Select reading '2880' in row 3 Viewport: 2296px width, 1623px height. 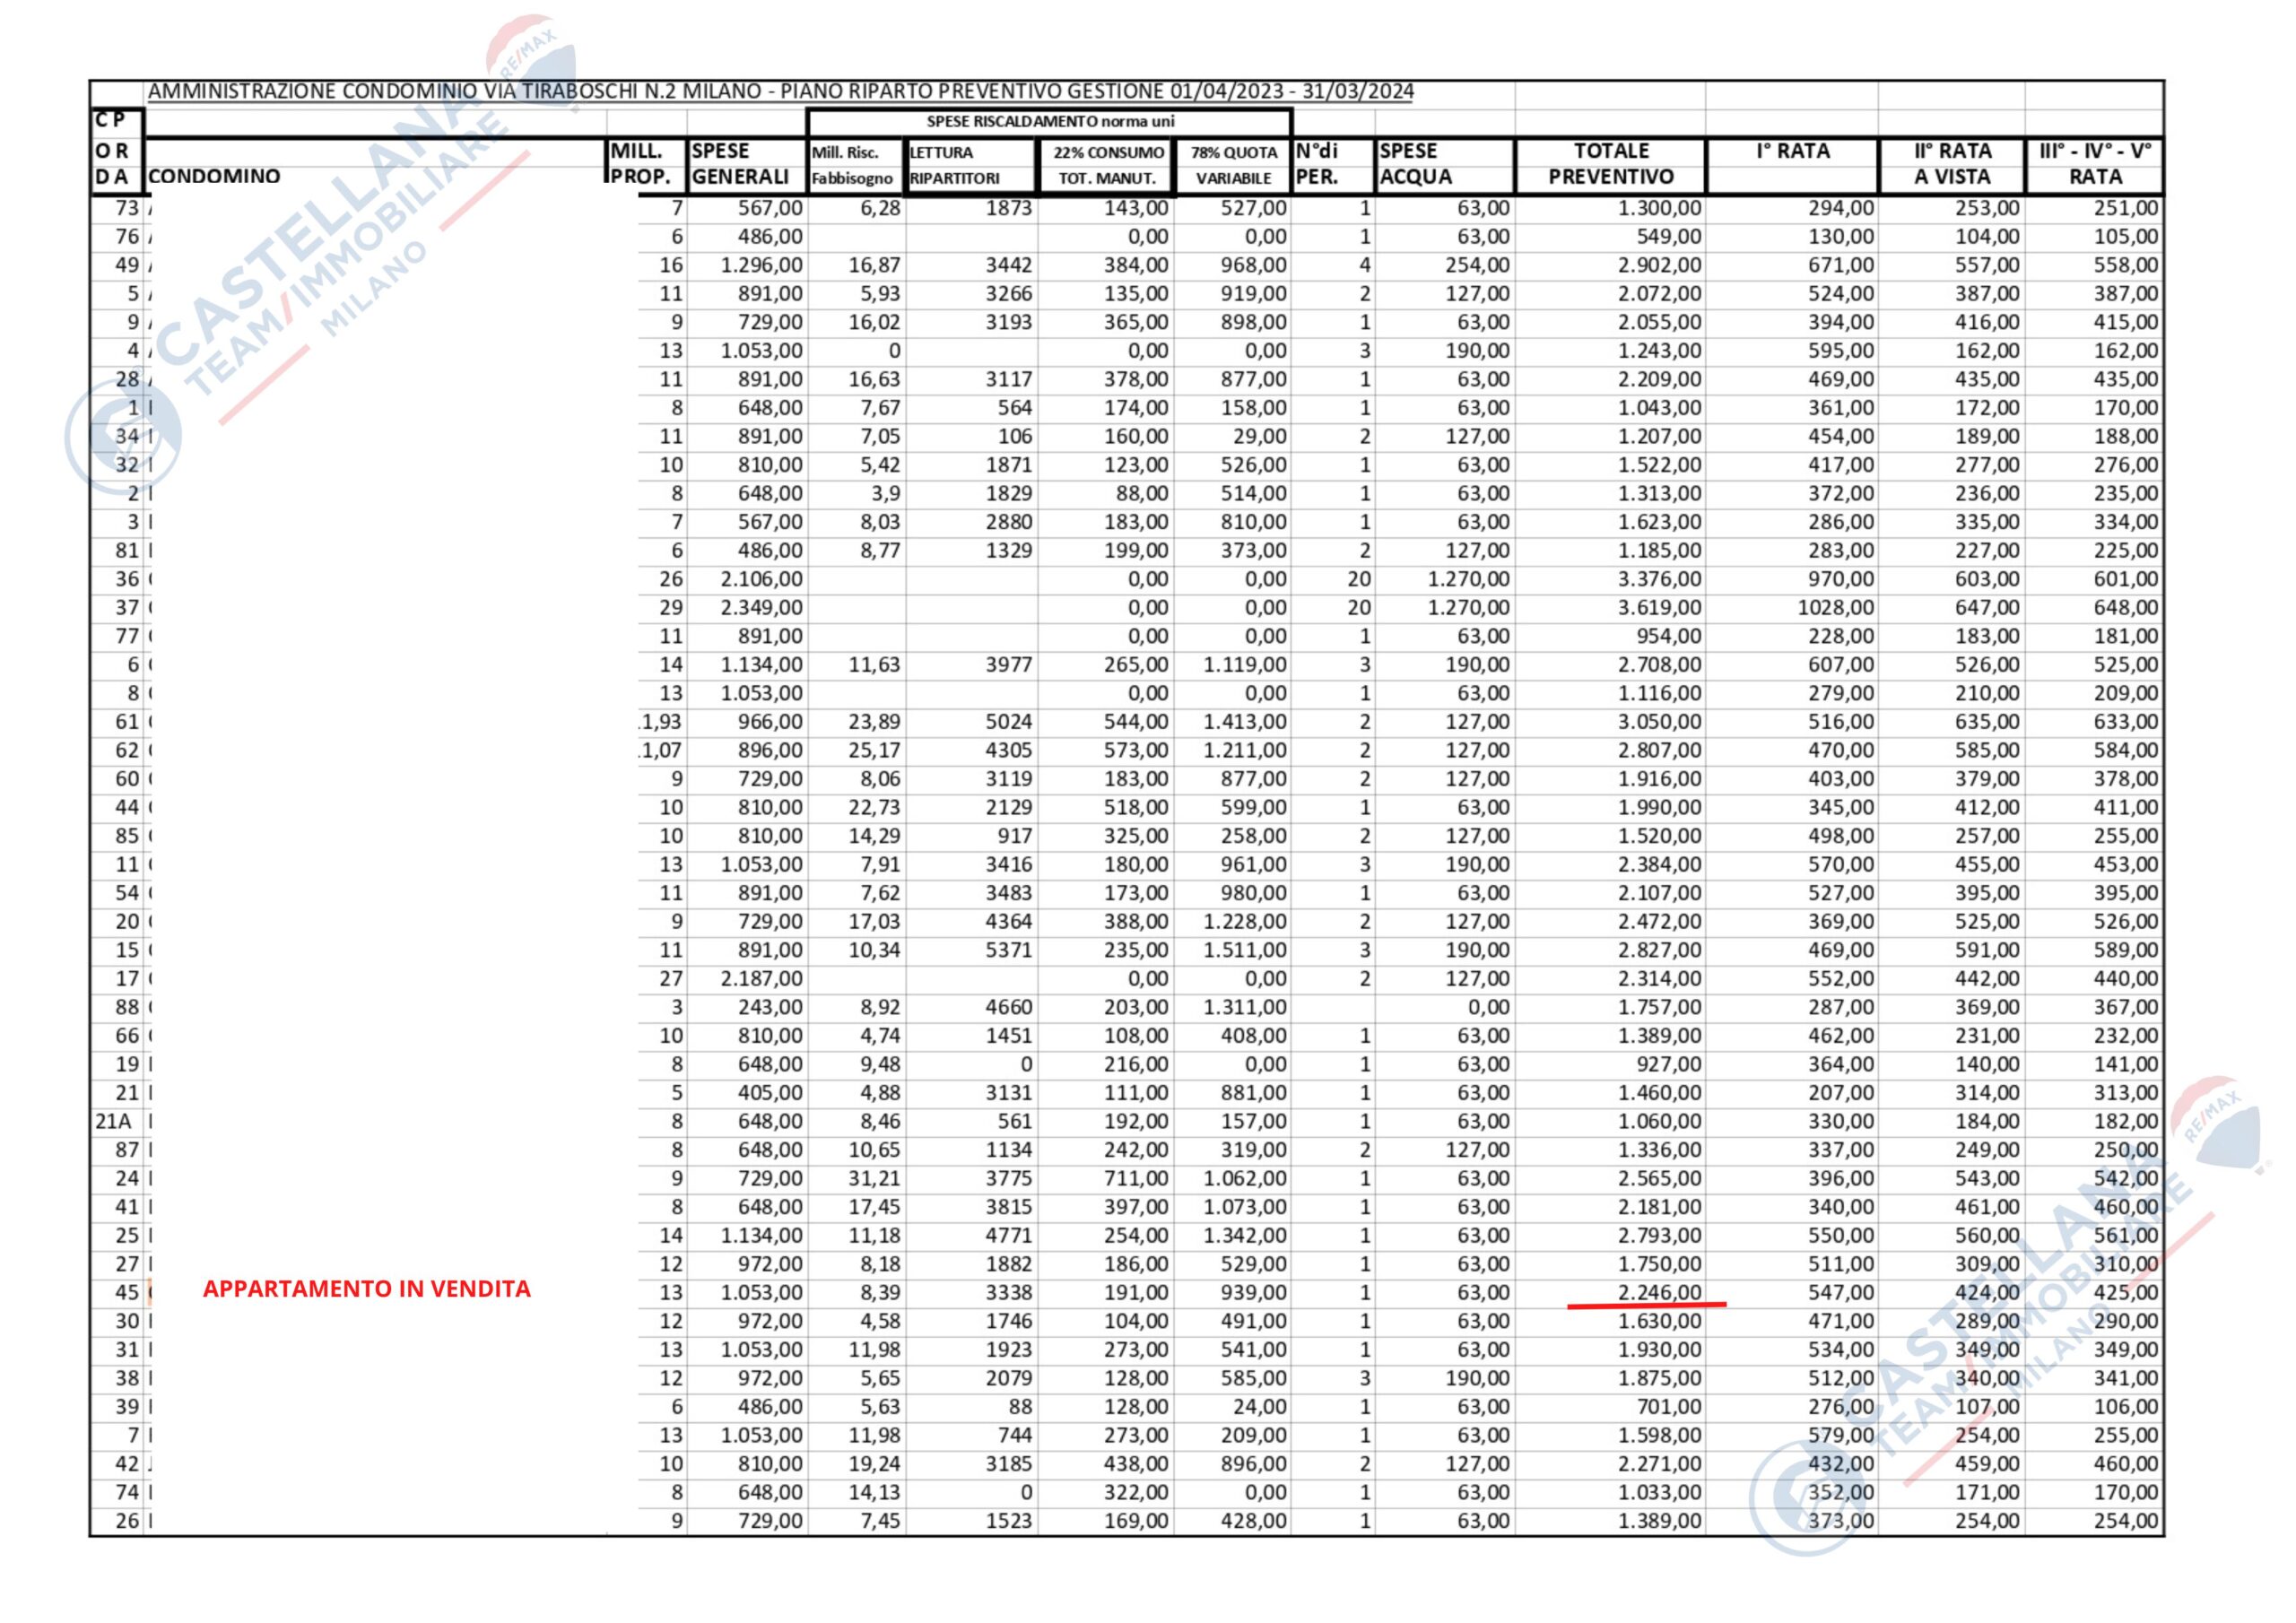(x=1008, y=522)
